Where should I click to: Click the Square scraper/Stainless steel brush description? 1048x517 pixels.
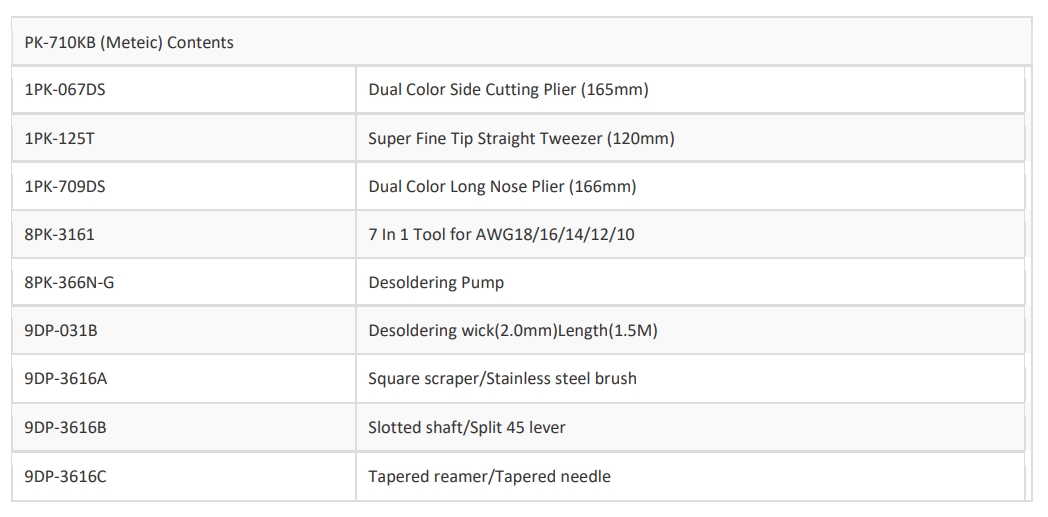[502, 379]
